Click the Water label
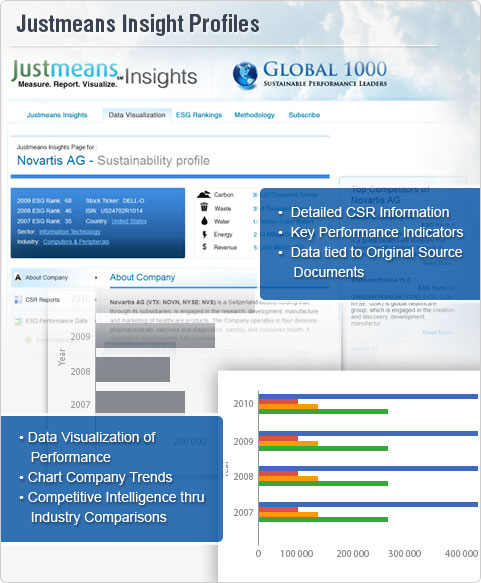This screenshot has height=583, width=481. coord(222,222)
